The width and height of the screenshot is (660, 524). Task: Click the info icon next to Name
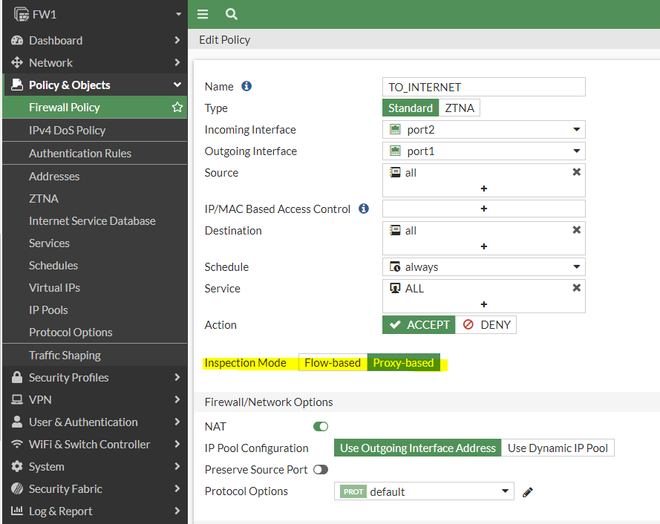coord(247,86)
